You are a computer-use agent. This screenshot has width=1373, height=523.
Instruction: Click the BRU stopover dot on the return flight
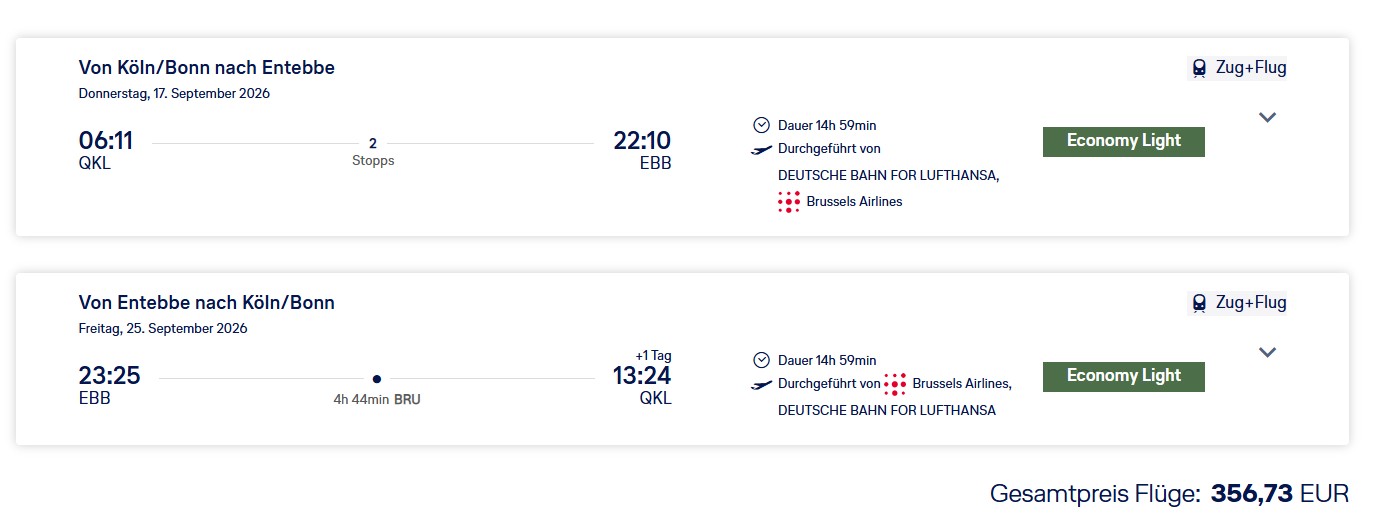click(x=376, y=379)
